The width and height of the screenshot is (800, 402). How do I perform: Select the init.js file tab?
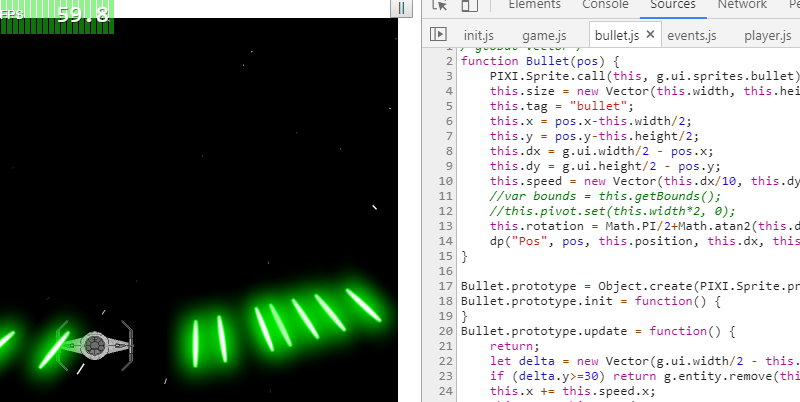point(479,36)
